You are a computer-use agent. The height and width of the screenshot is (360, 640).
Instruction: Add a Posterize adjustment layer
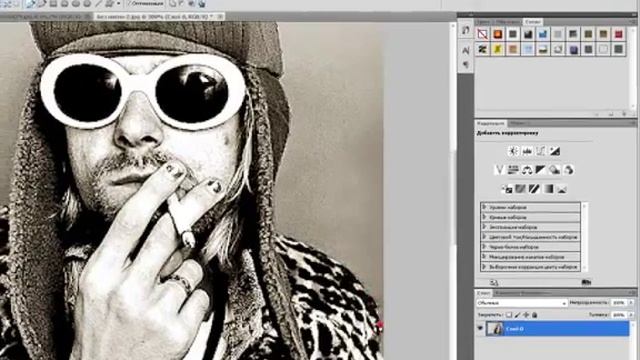point(520,189)
